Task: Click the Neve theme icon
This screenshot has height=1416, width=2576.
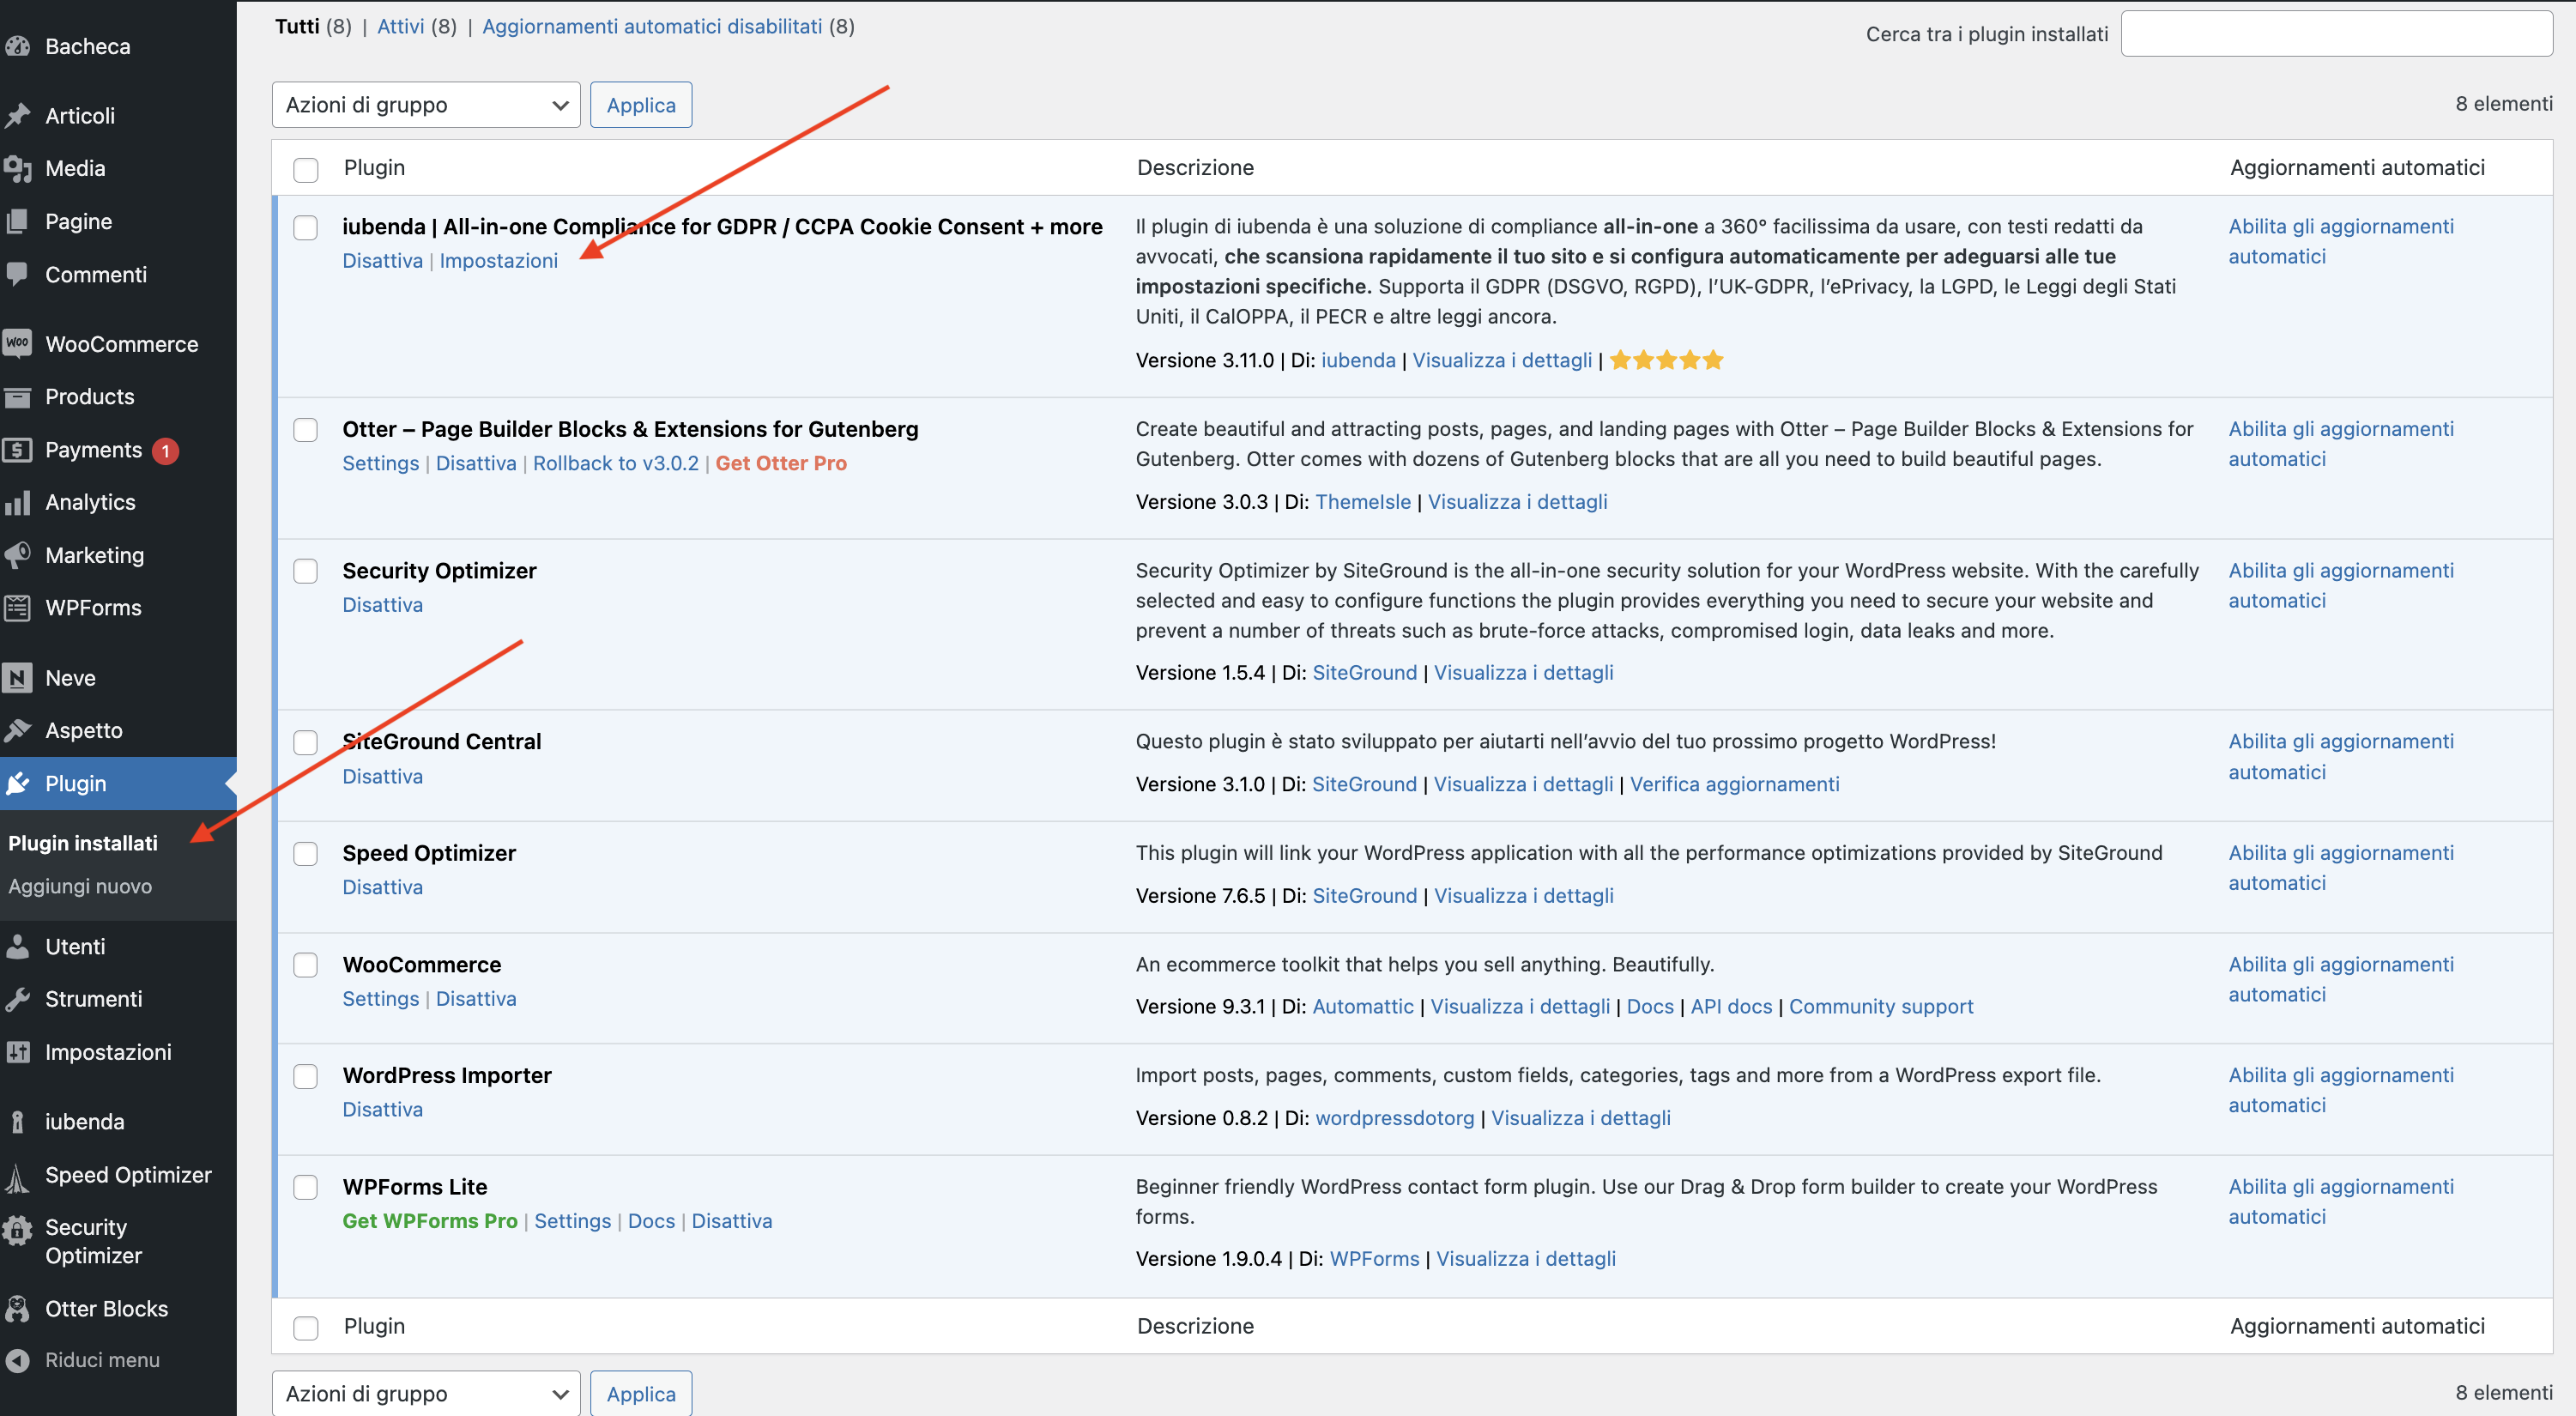Action: (17, 678)
